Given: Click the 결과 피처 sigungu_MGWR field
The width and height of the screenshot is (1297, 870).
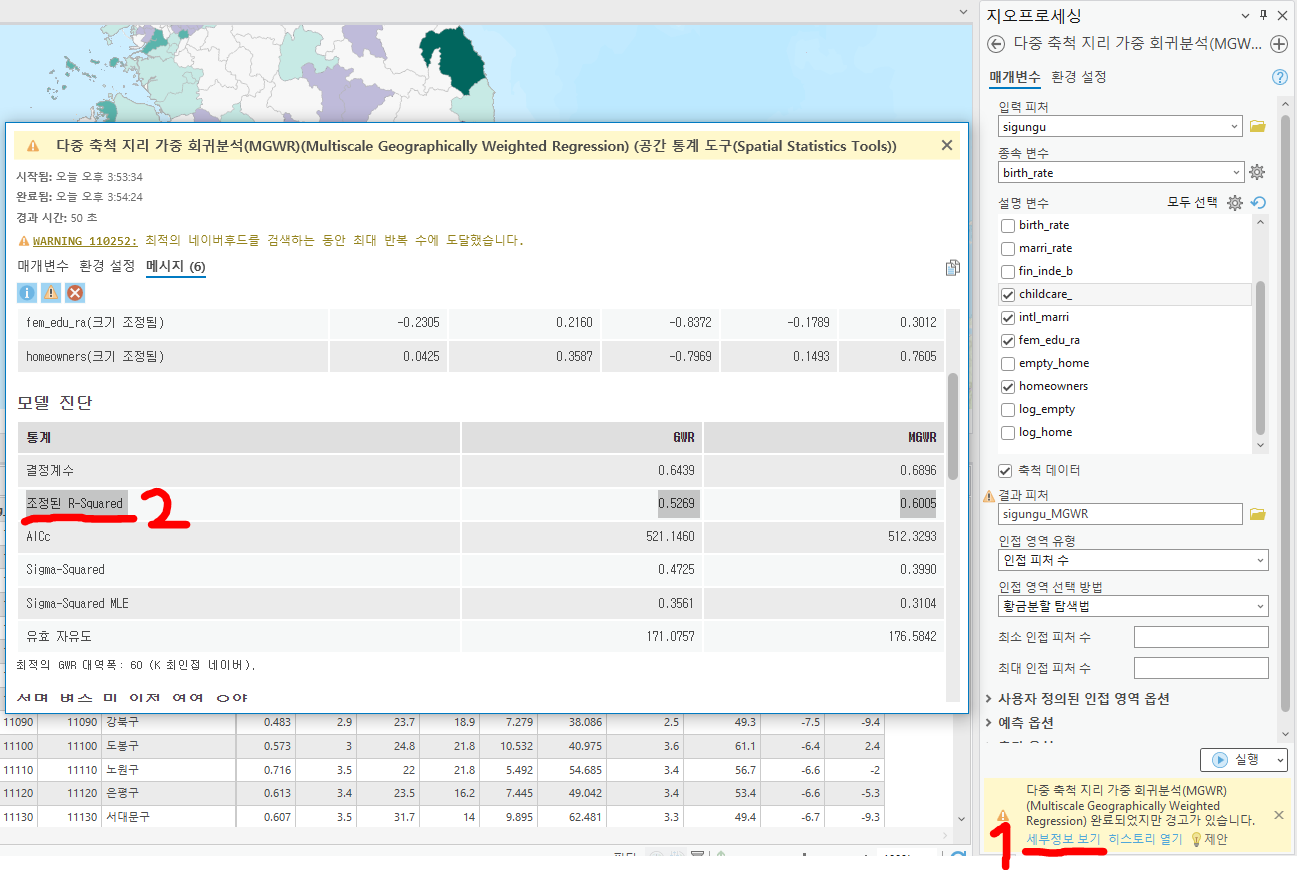Looking at the screenshot, I should click(x=1121, y=514).
